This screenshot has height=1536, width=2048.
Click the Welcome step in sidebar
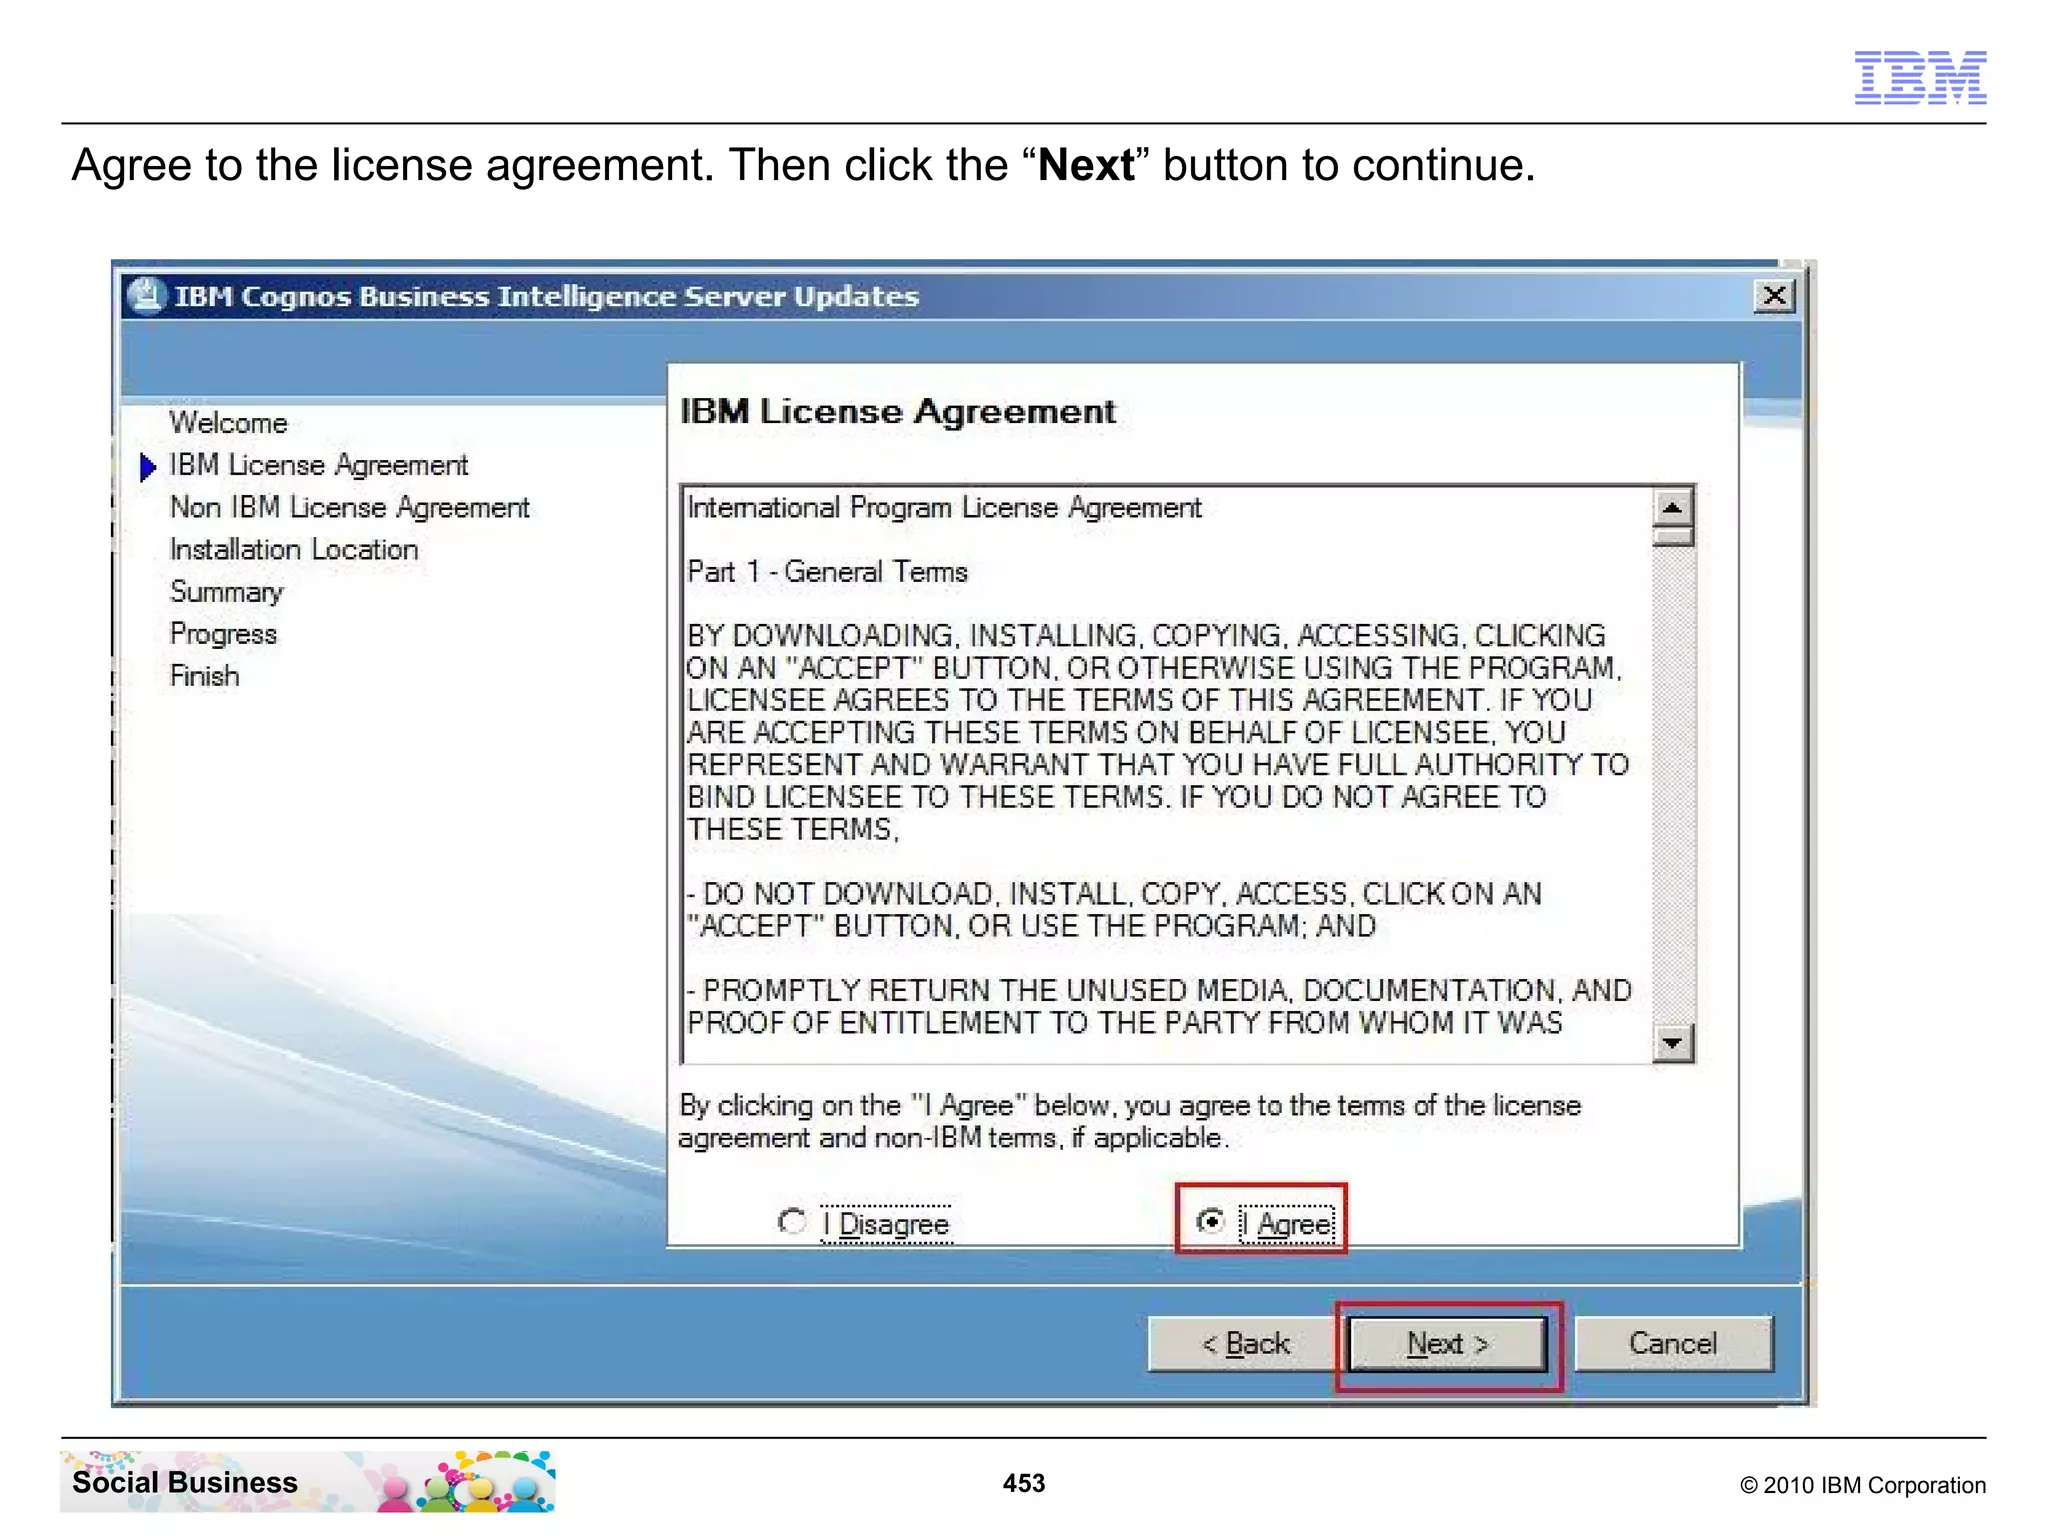pyautogui.click(x=228, y=423)
